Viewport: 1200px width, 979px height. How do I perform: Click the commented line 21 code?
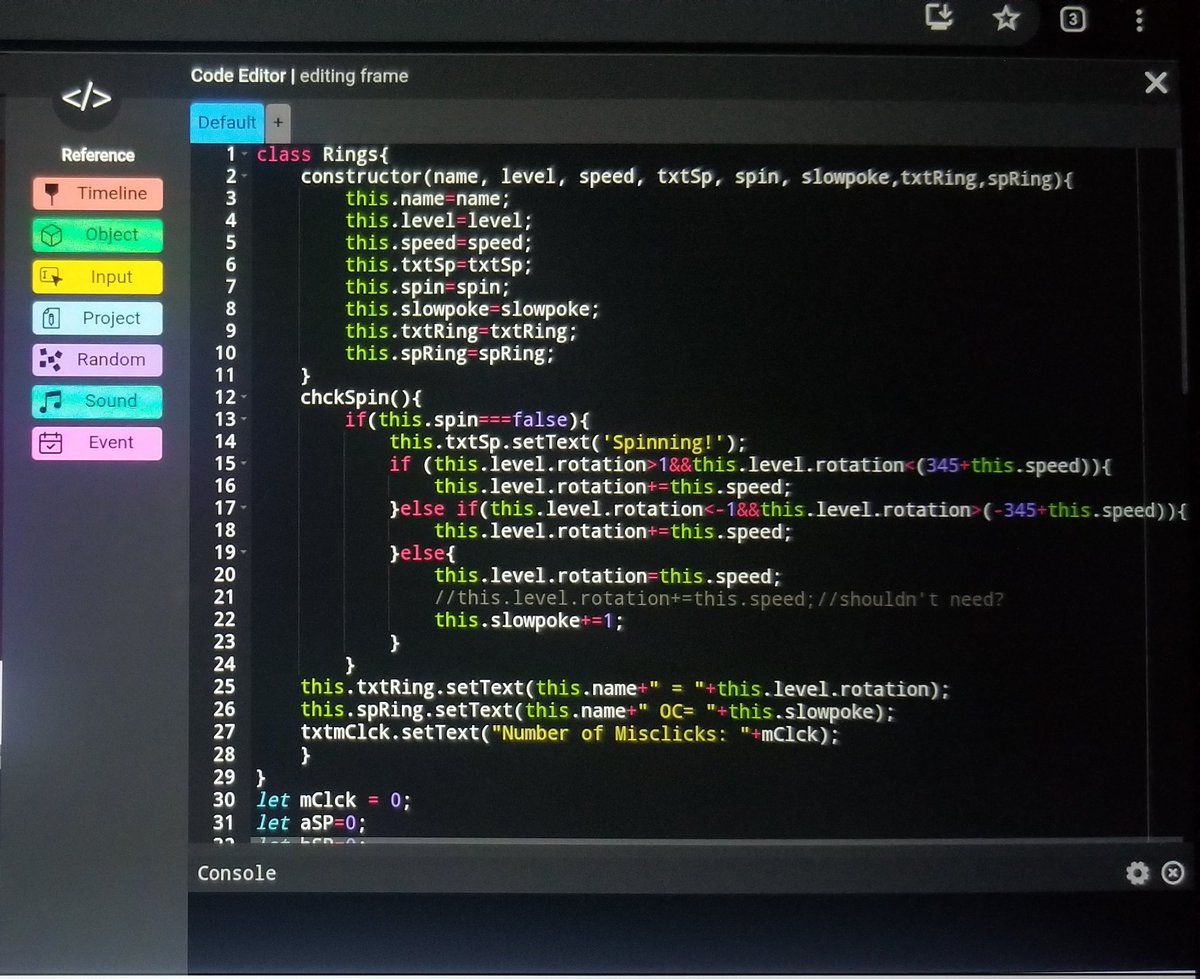(x=719, y=598)
